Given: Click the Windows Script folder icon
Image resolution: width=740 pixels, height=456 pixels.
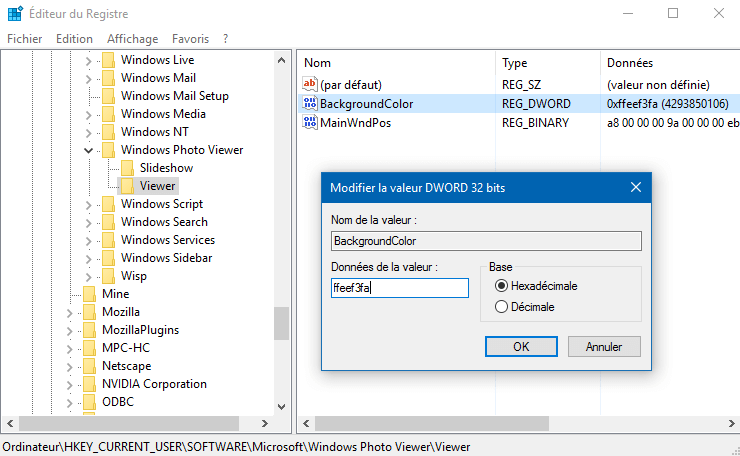Looking at the screenshot, I should point(109,204).
